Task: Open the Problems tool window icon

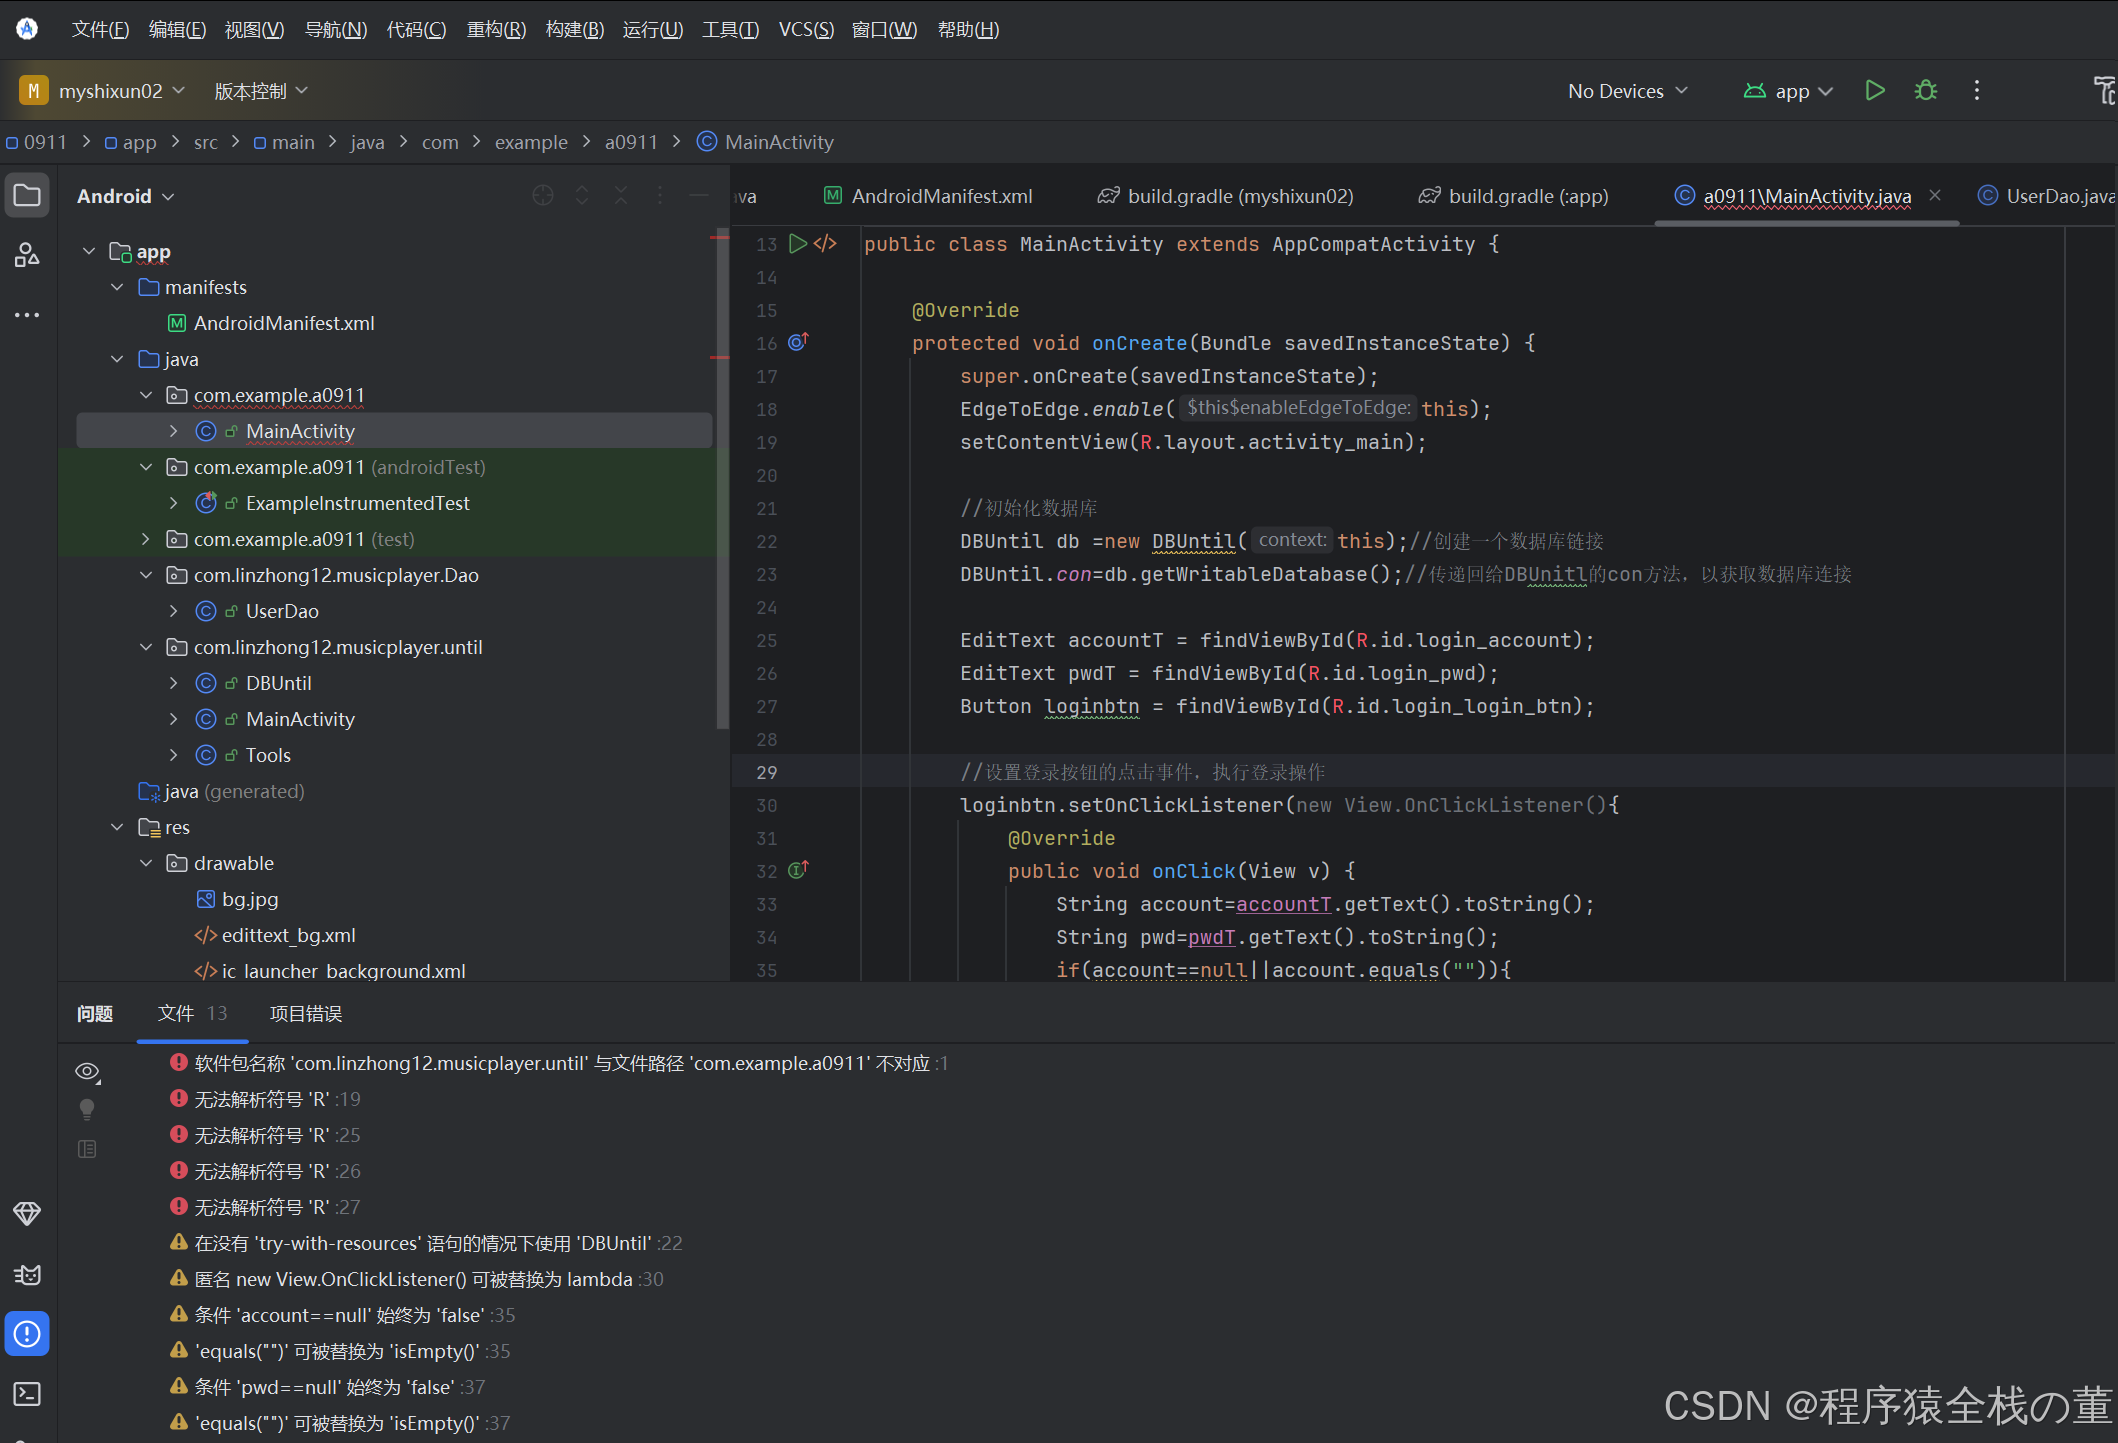Action: (x=27, y=1333)
